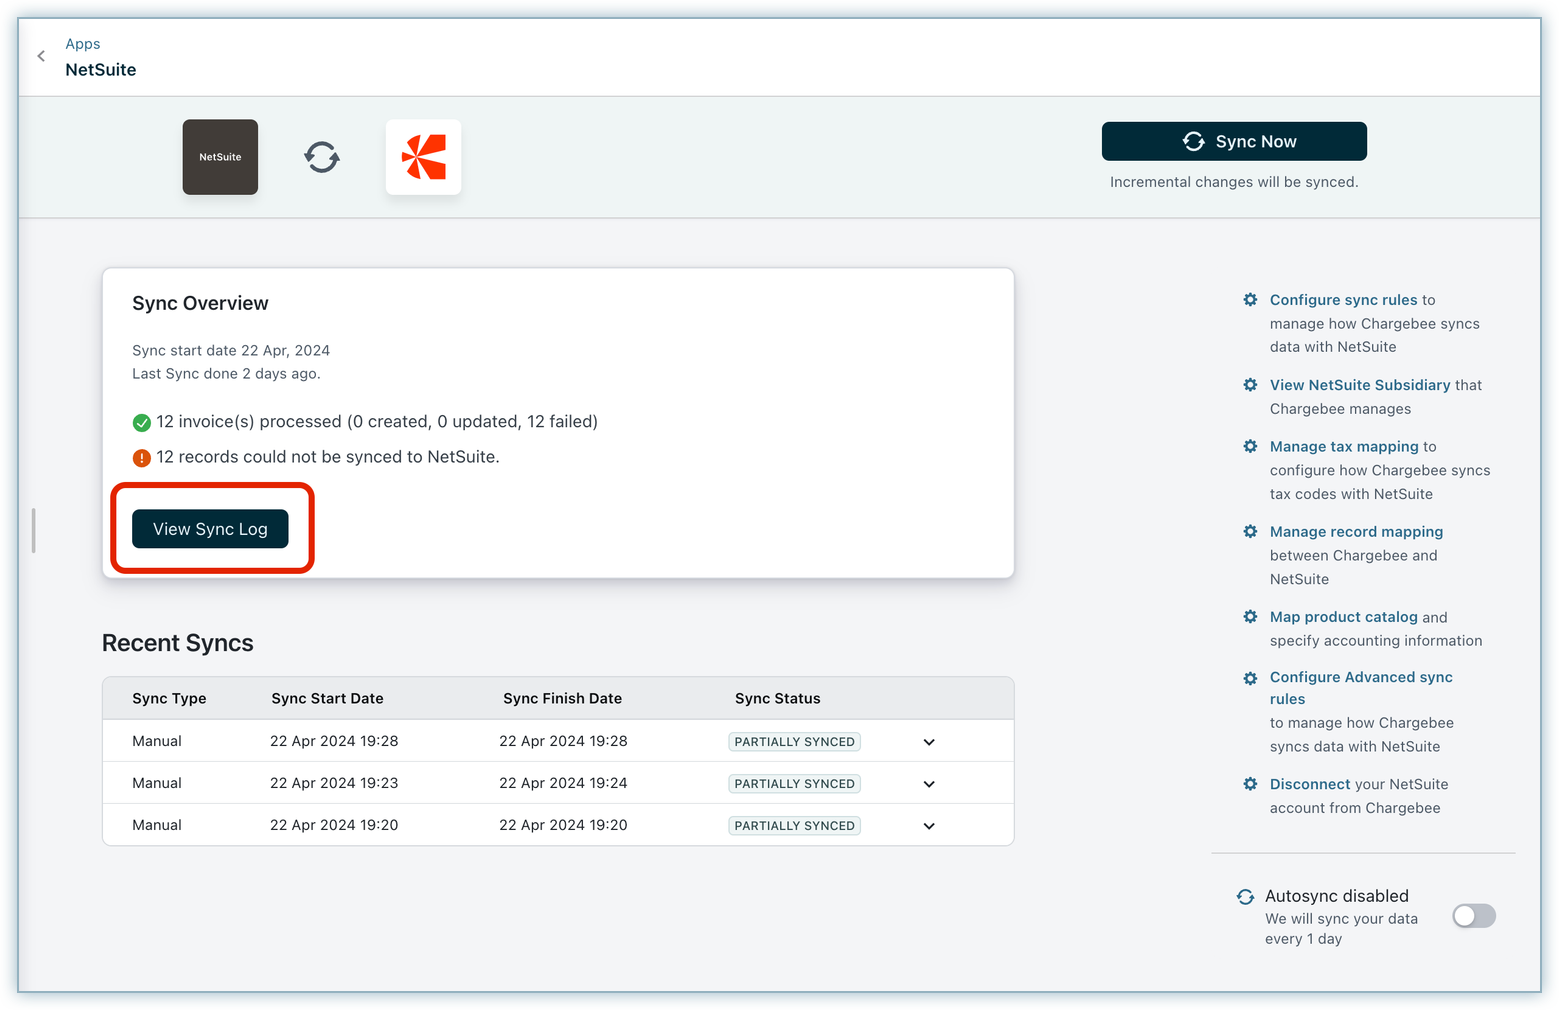Open View NetSuite Subsidiary link
1559x1010 pixels.
[1359, 385]
